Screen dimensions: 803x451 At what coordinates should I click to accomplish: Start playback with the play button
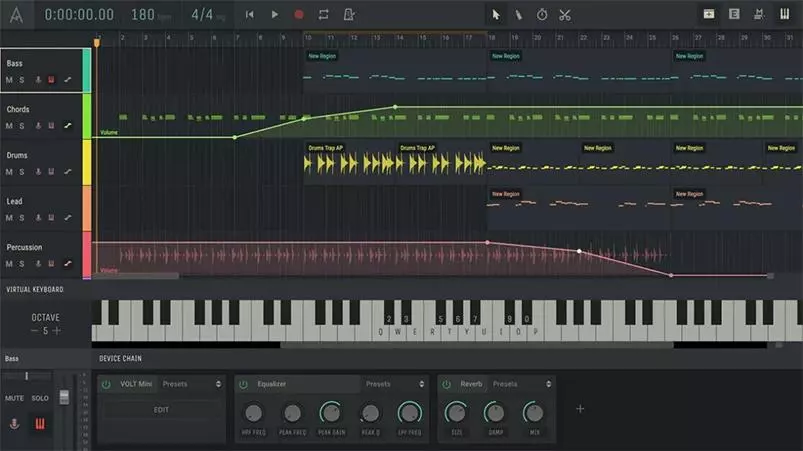coord(274,15)
